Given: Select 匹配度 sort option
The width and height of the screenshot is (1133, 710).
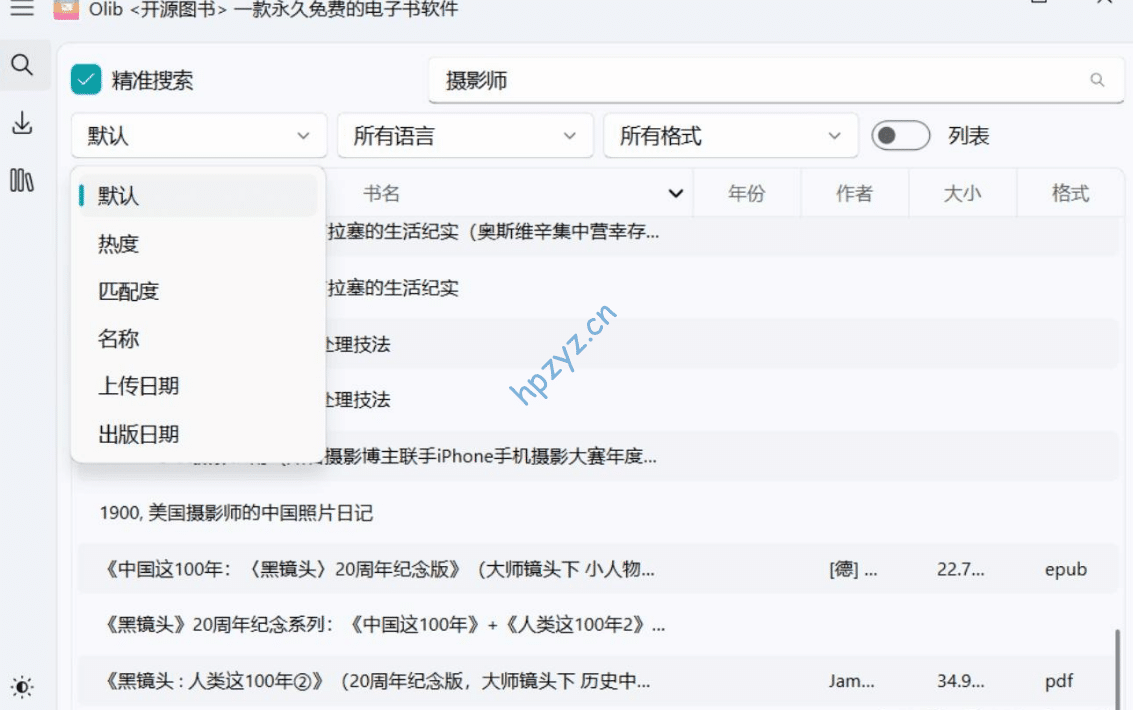Looking at the screenshot, I should coord(129,292).
